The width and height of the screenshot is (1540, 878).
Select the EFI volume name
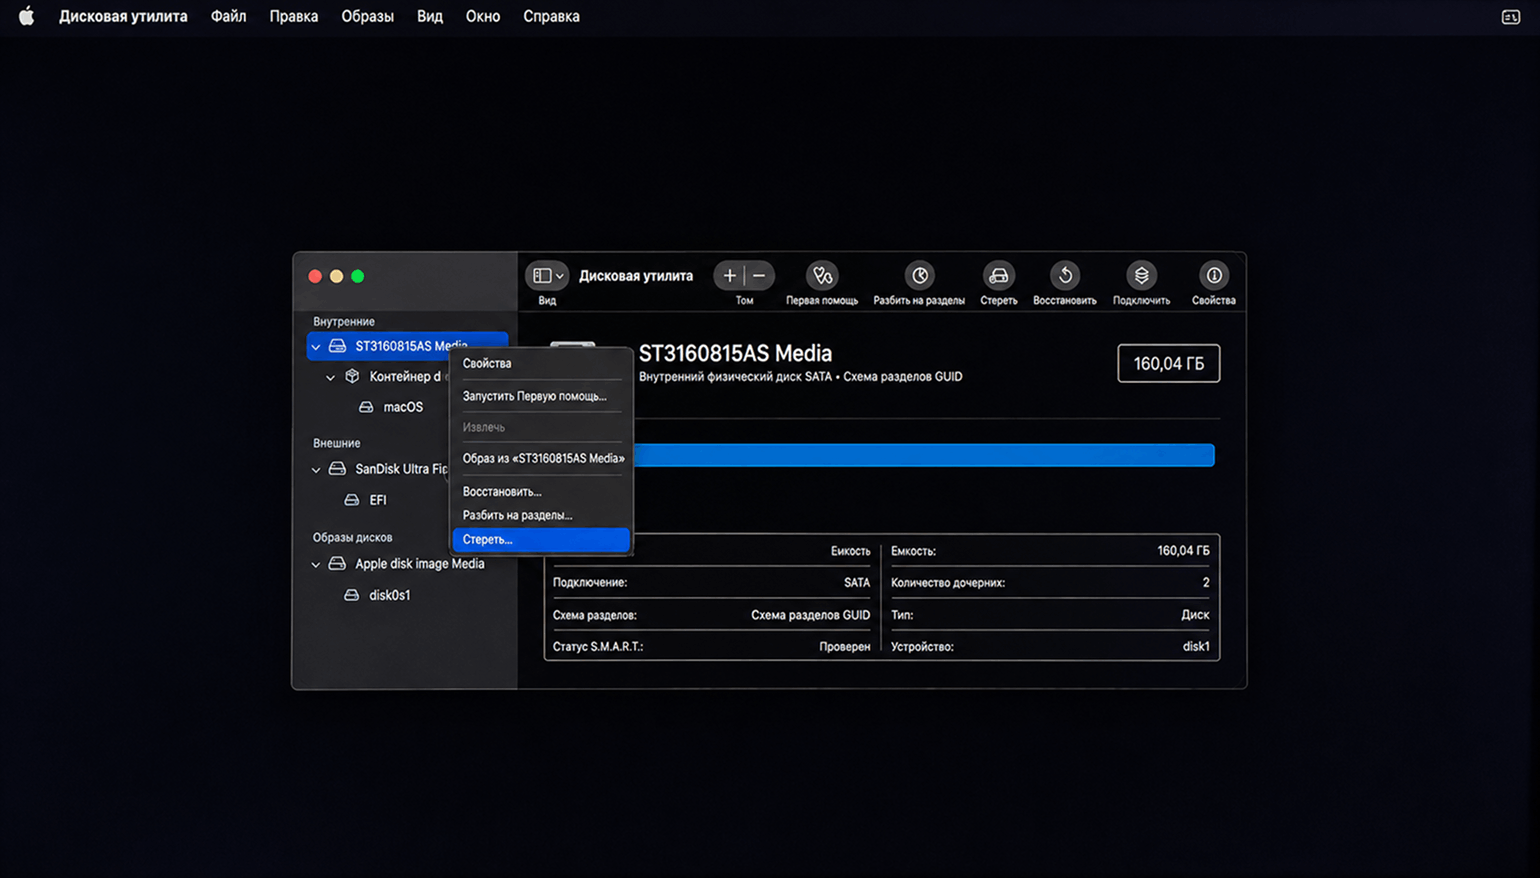[378, 500]
